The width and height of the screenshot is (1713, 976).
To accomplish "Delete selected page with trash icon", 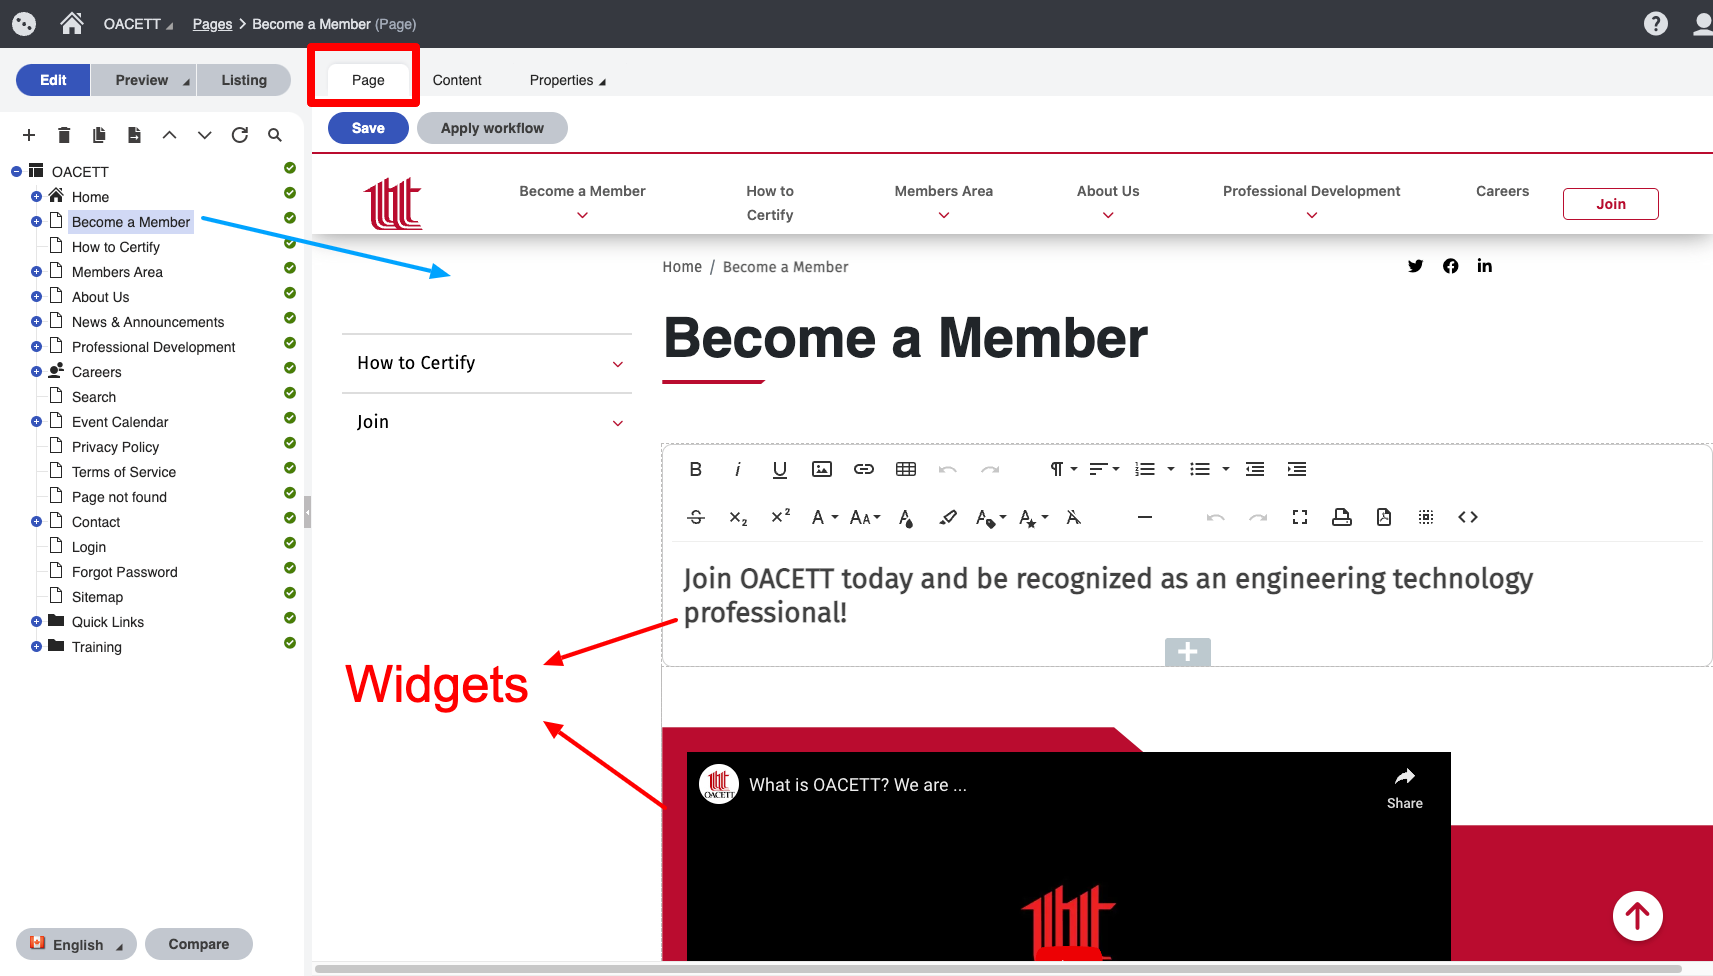I will pyautogui.click(x=64, y=135).
